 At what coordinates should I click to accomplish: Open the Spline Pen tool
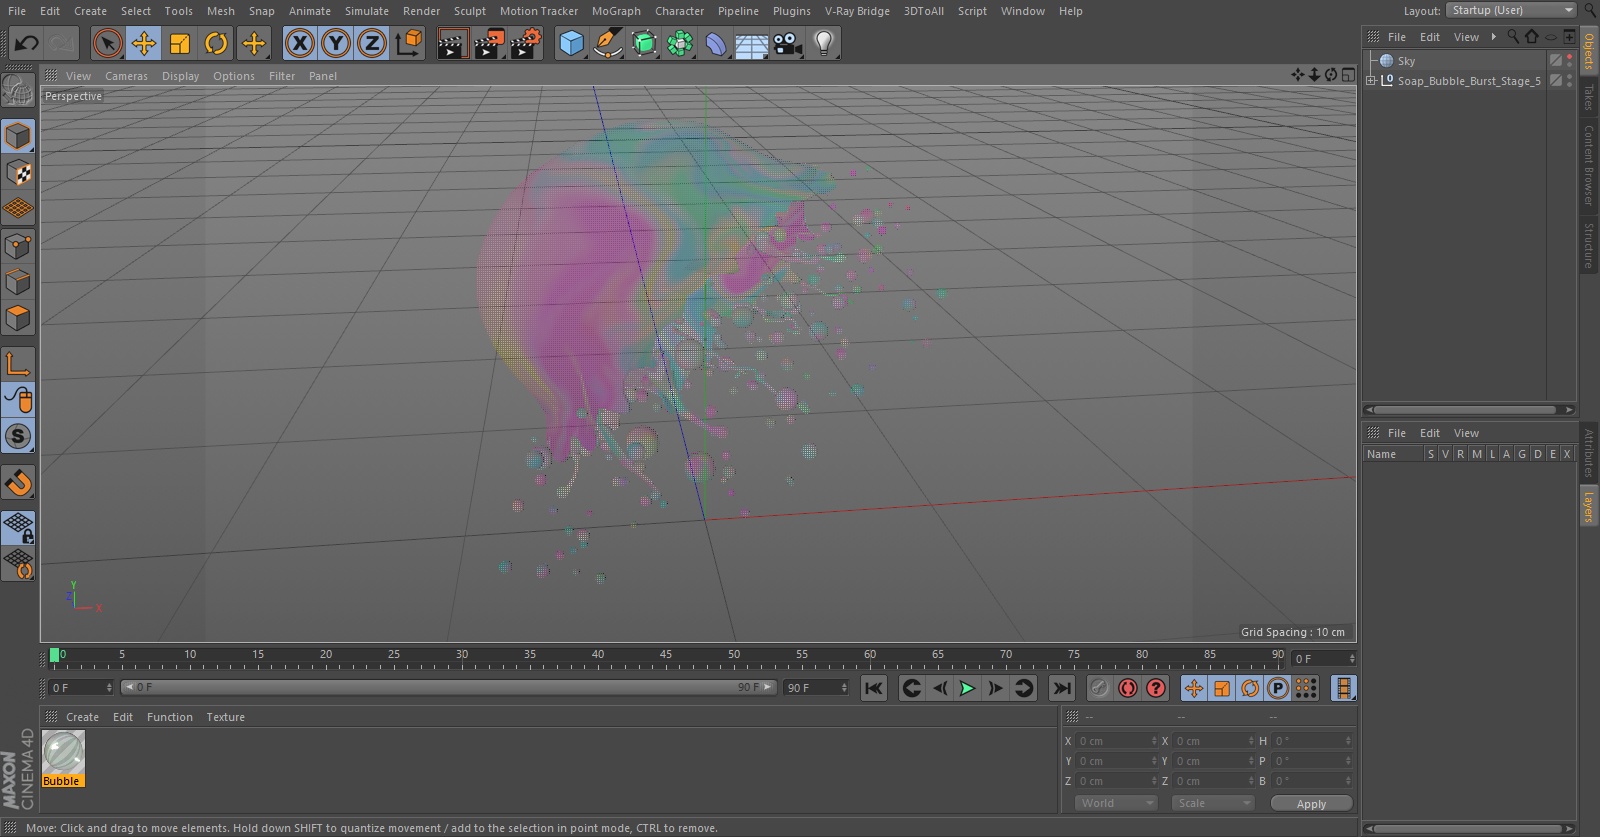(607, 43)
